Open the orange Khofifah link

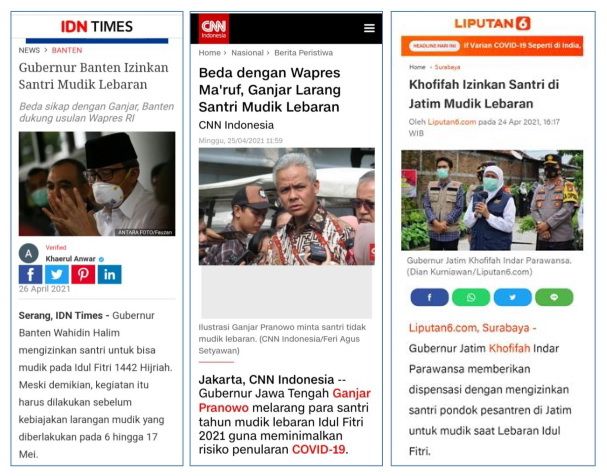click(509, 348)
